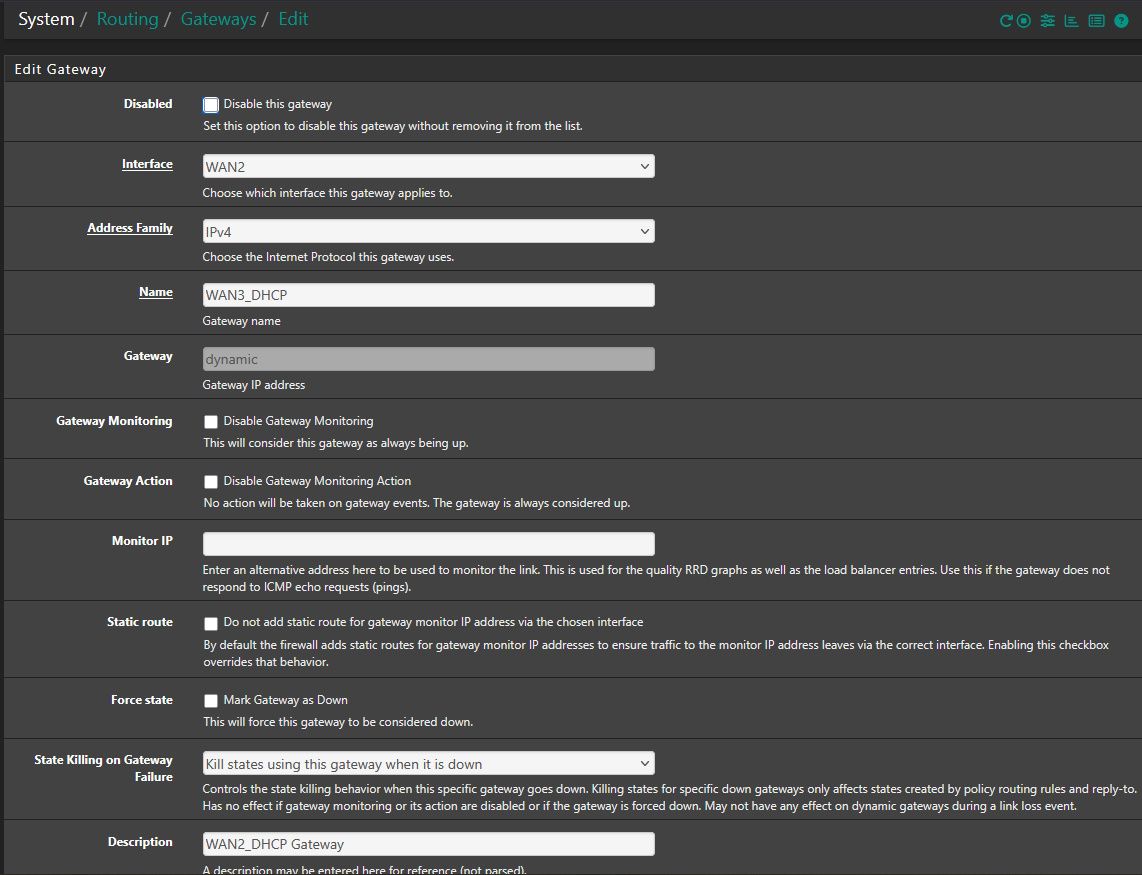Click the empty Monitor IP field

[x=428, y=544]
